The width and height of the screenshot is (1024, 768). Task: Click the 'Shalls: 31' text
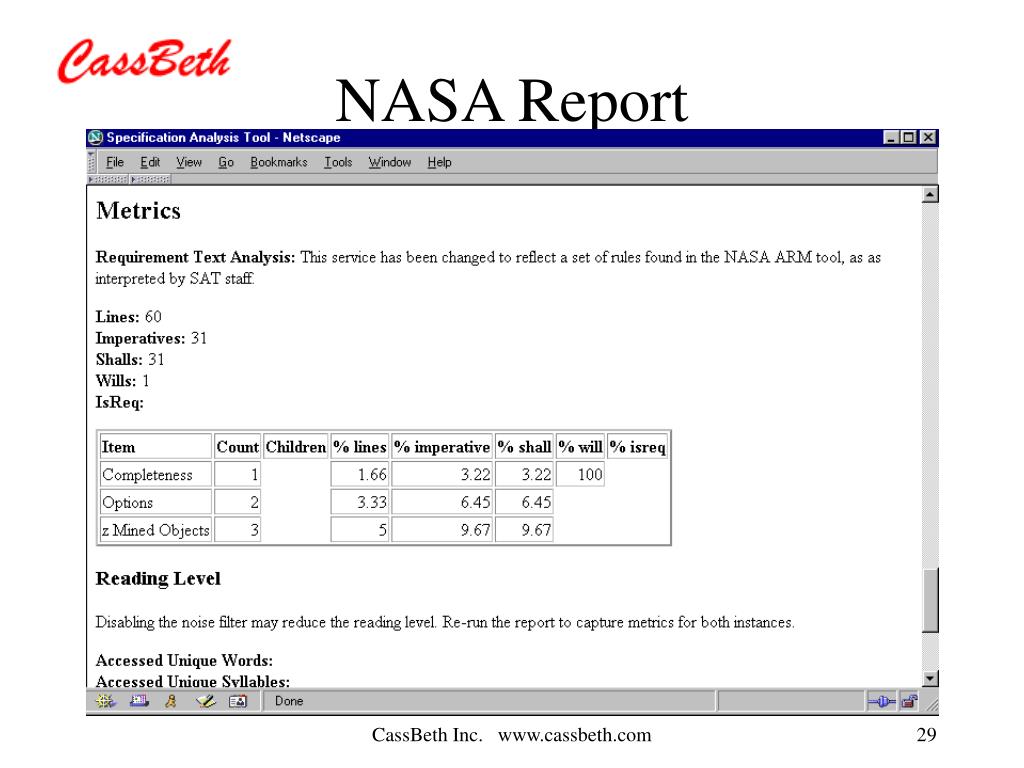point(130,360)
